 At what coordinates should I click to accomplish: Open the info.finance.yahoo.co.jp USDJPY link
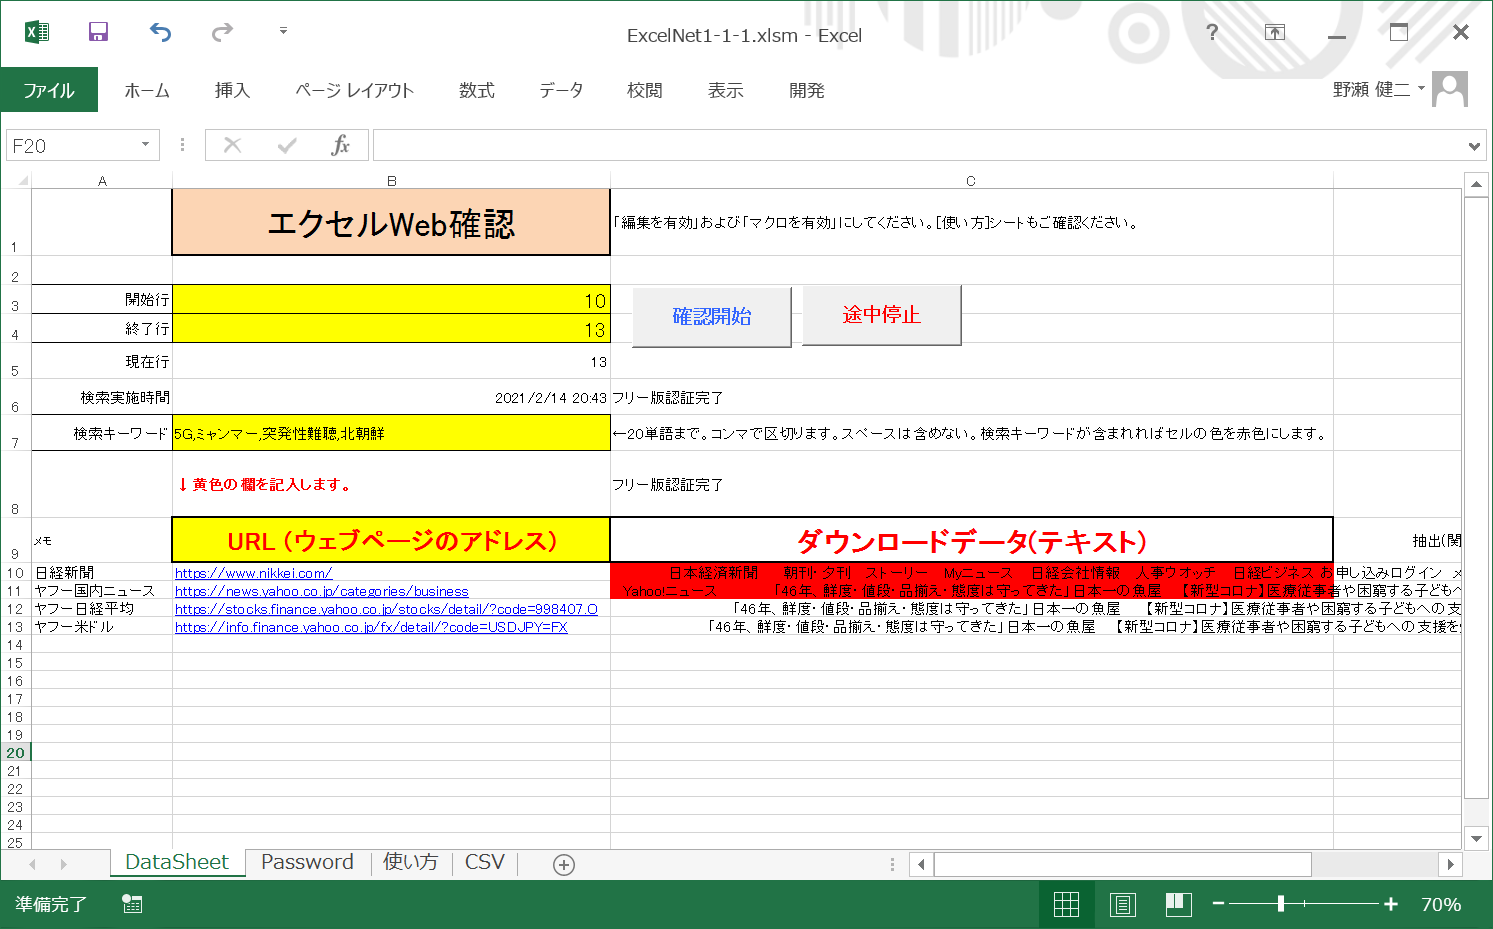[x=371, y=627]
